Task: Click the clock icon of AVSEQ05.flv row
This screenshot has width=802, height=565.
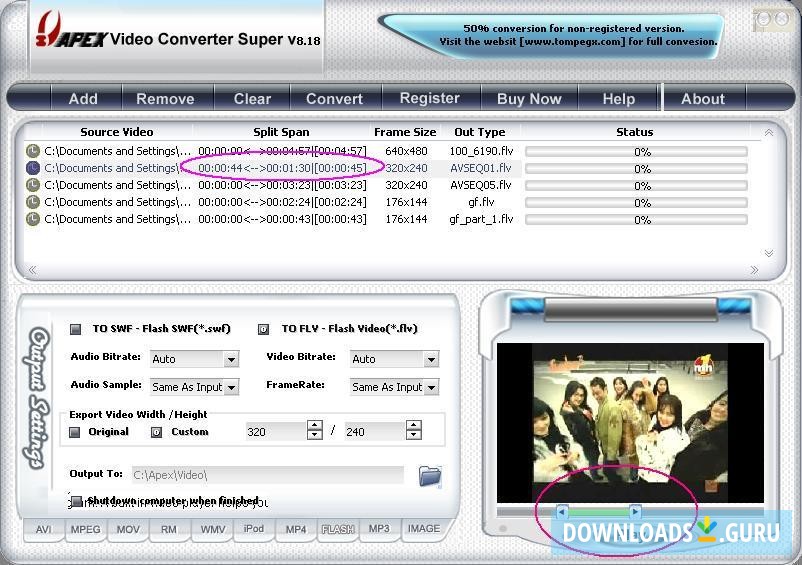Action: (33, 185)
